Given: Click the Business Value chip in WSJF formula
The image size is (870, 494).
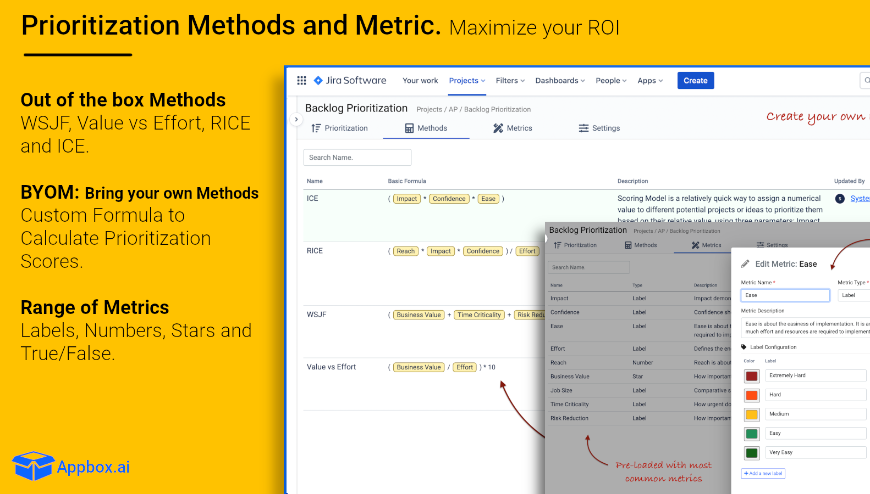Looking at the screenshot, I should 418,315.
